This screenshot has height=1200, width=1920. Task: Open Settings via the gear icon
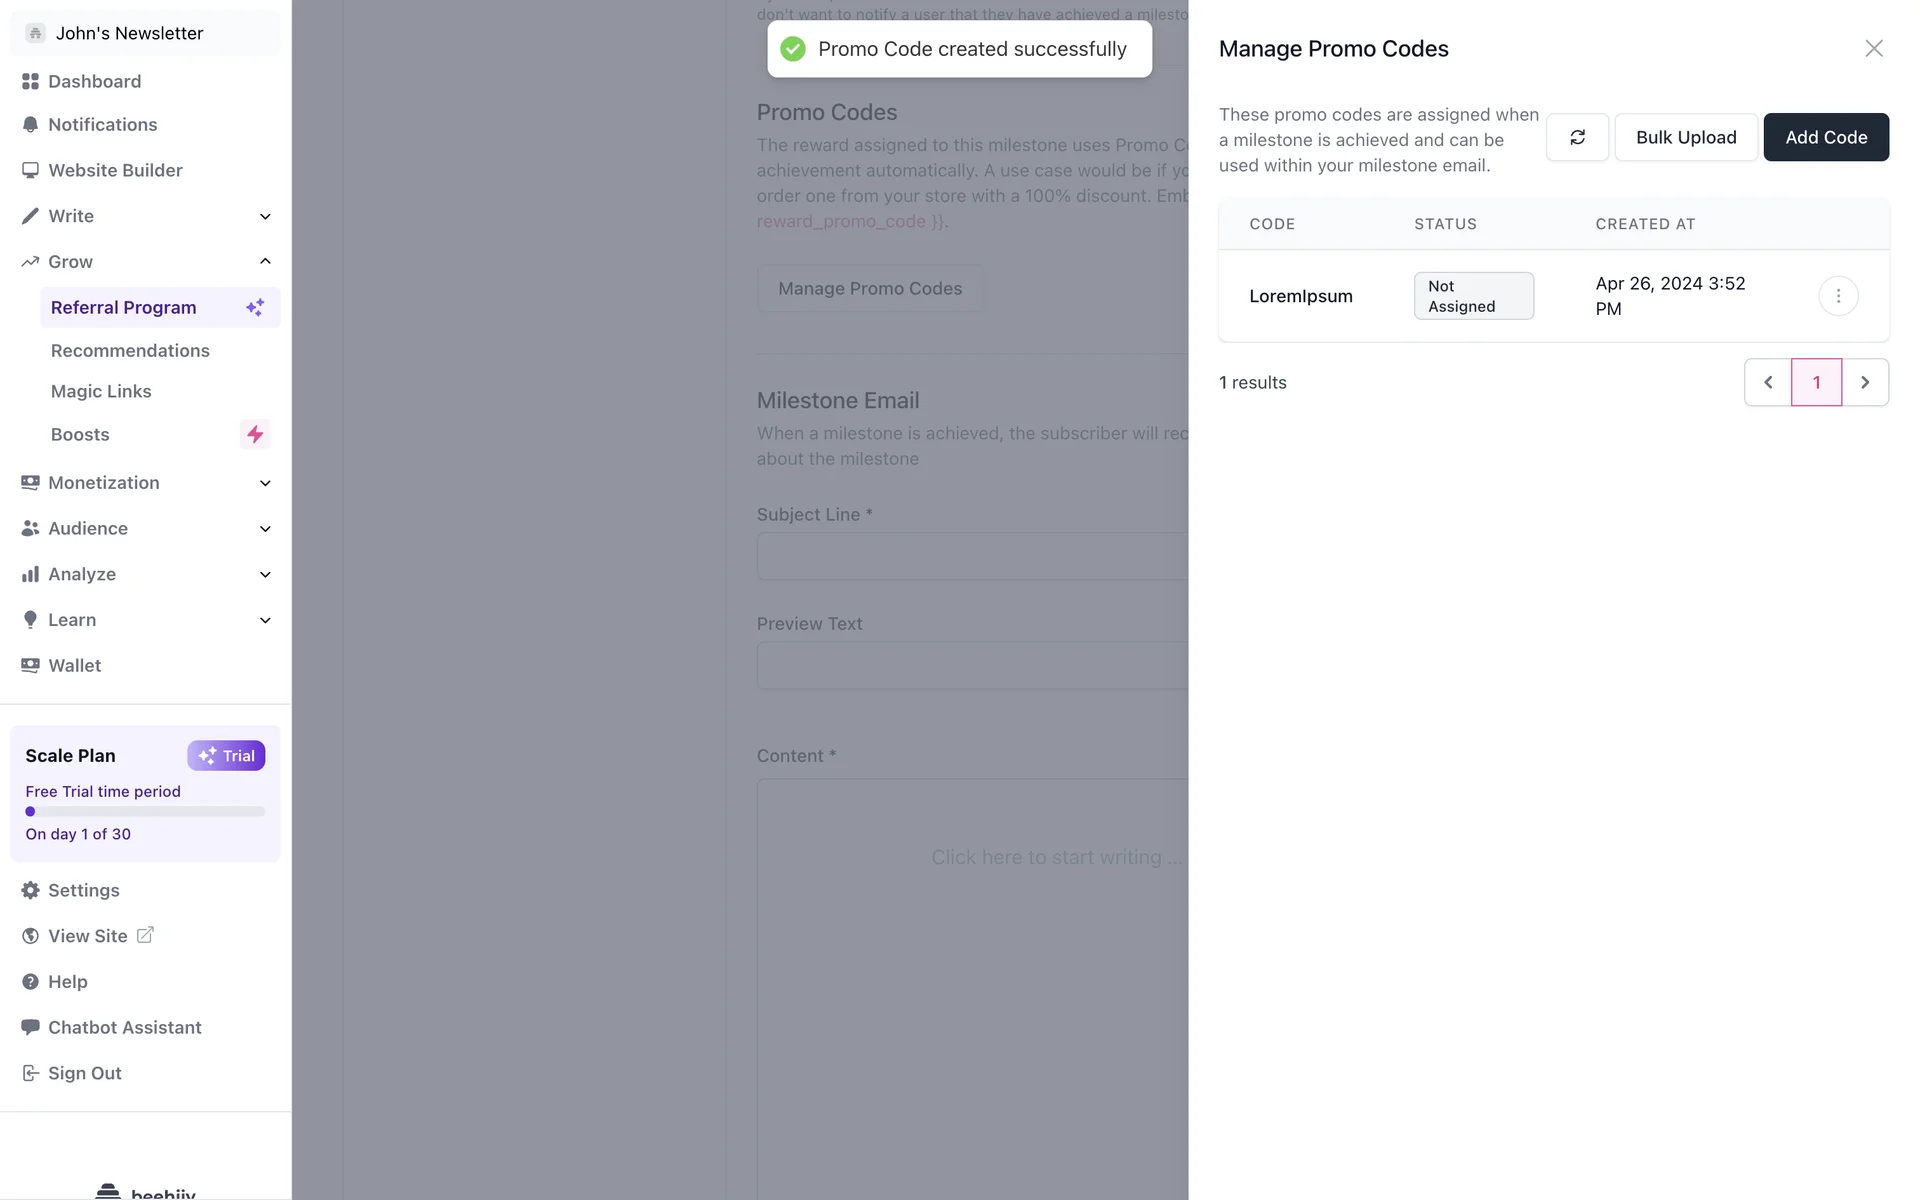[x=31, y=890]
